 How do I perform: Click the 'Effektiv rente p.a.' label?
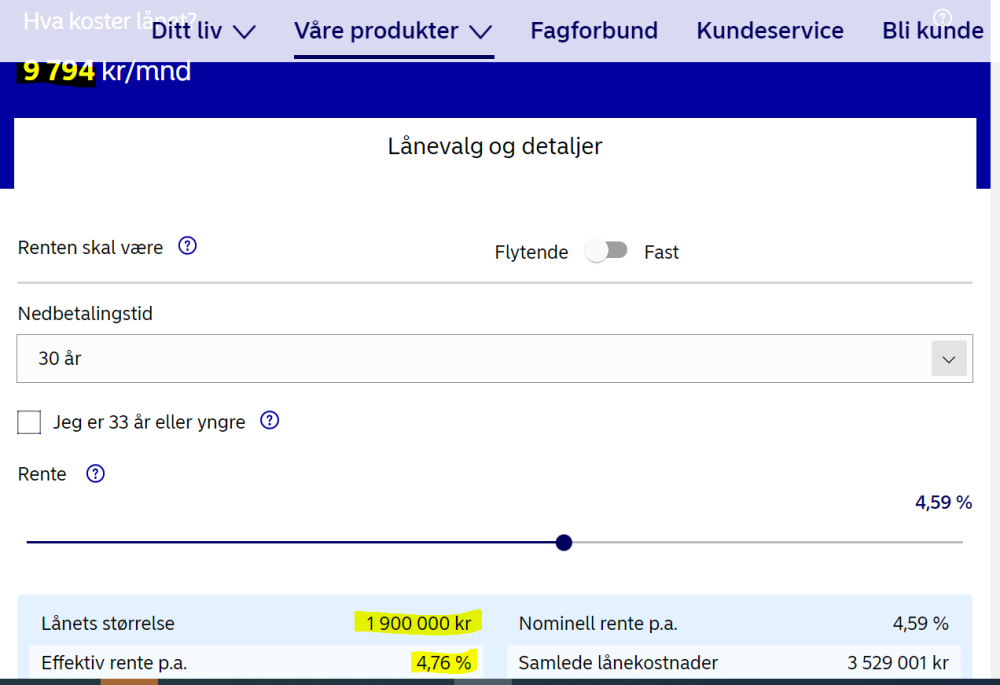[x=114, y=663]
